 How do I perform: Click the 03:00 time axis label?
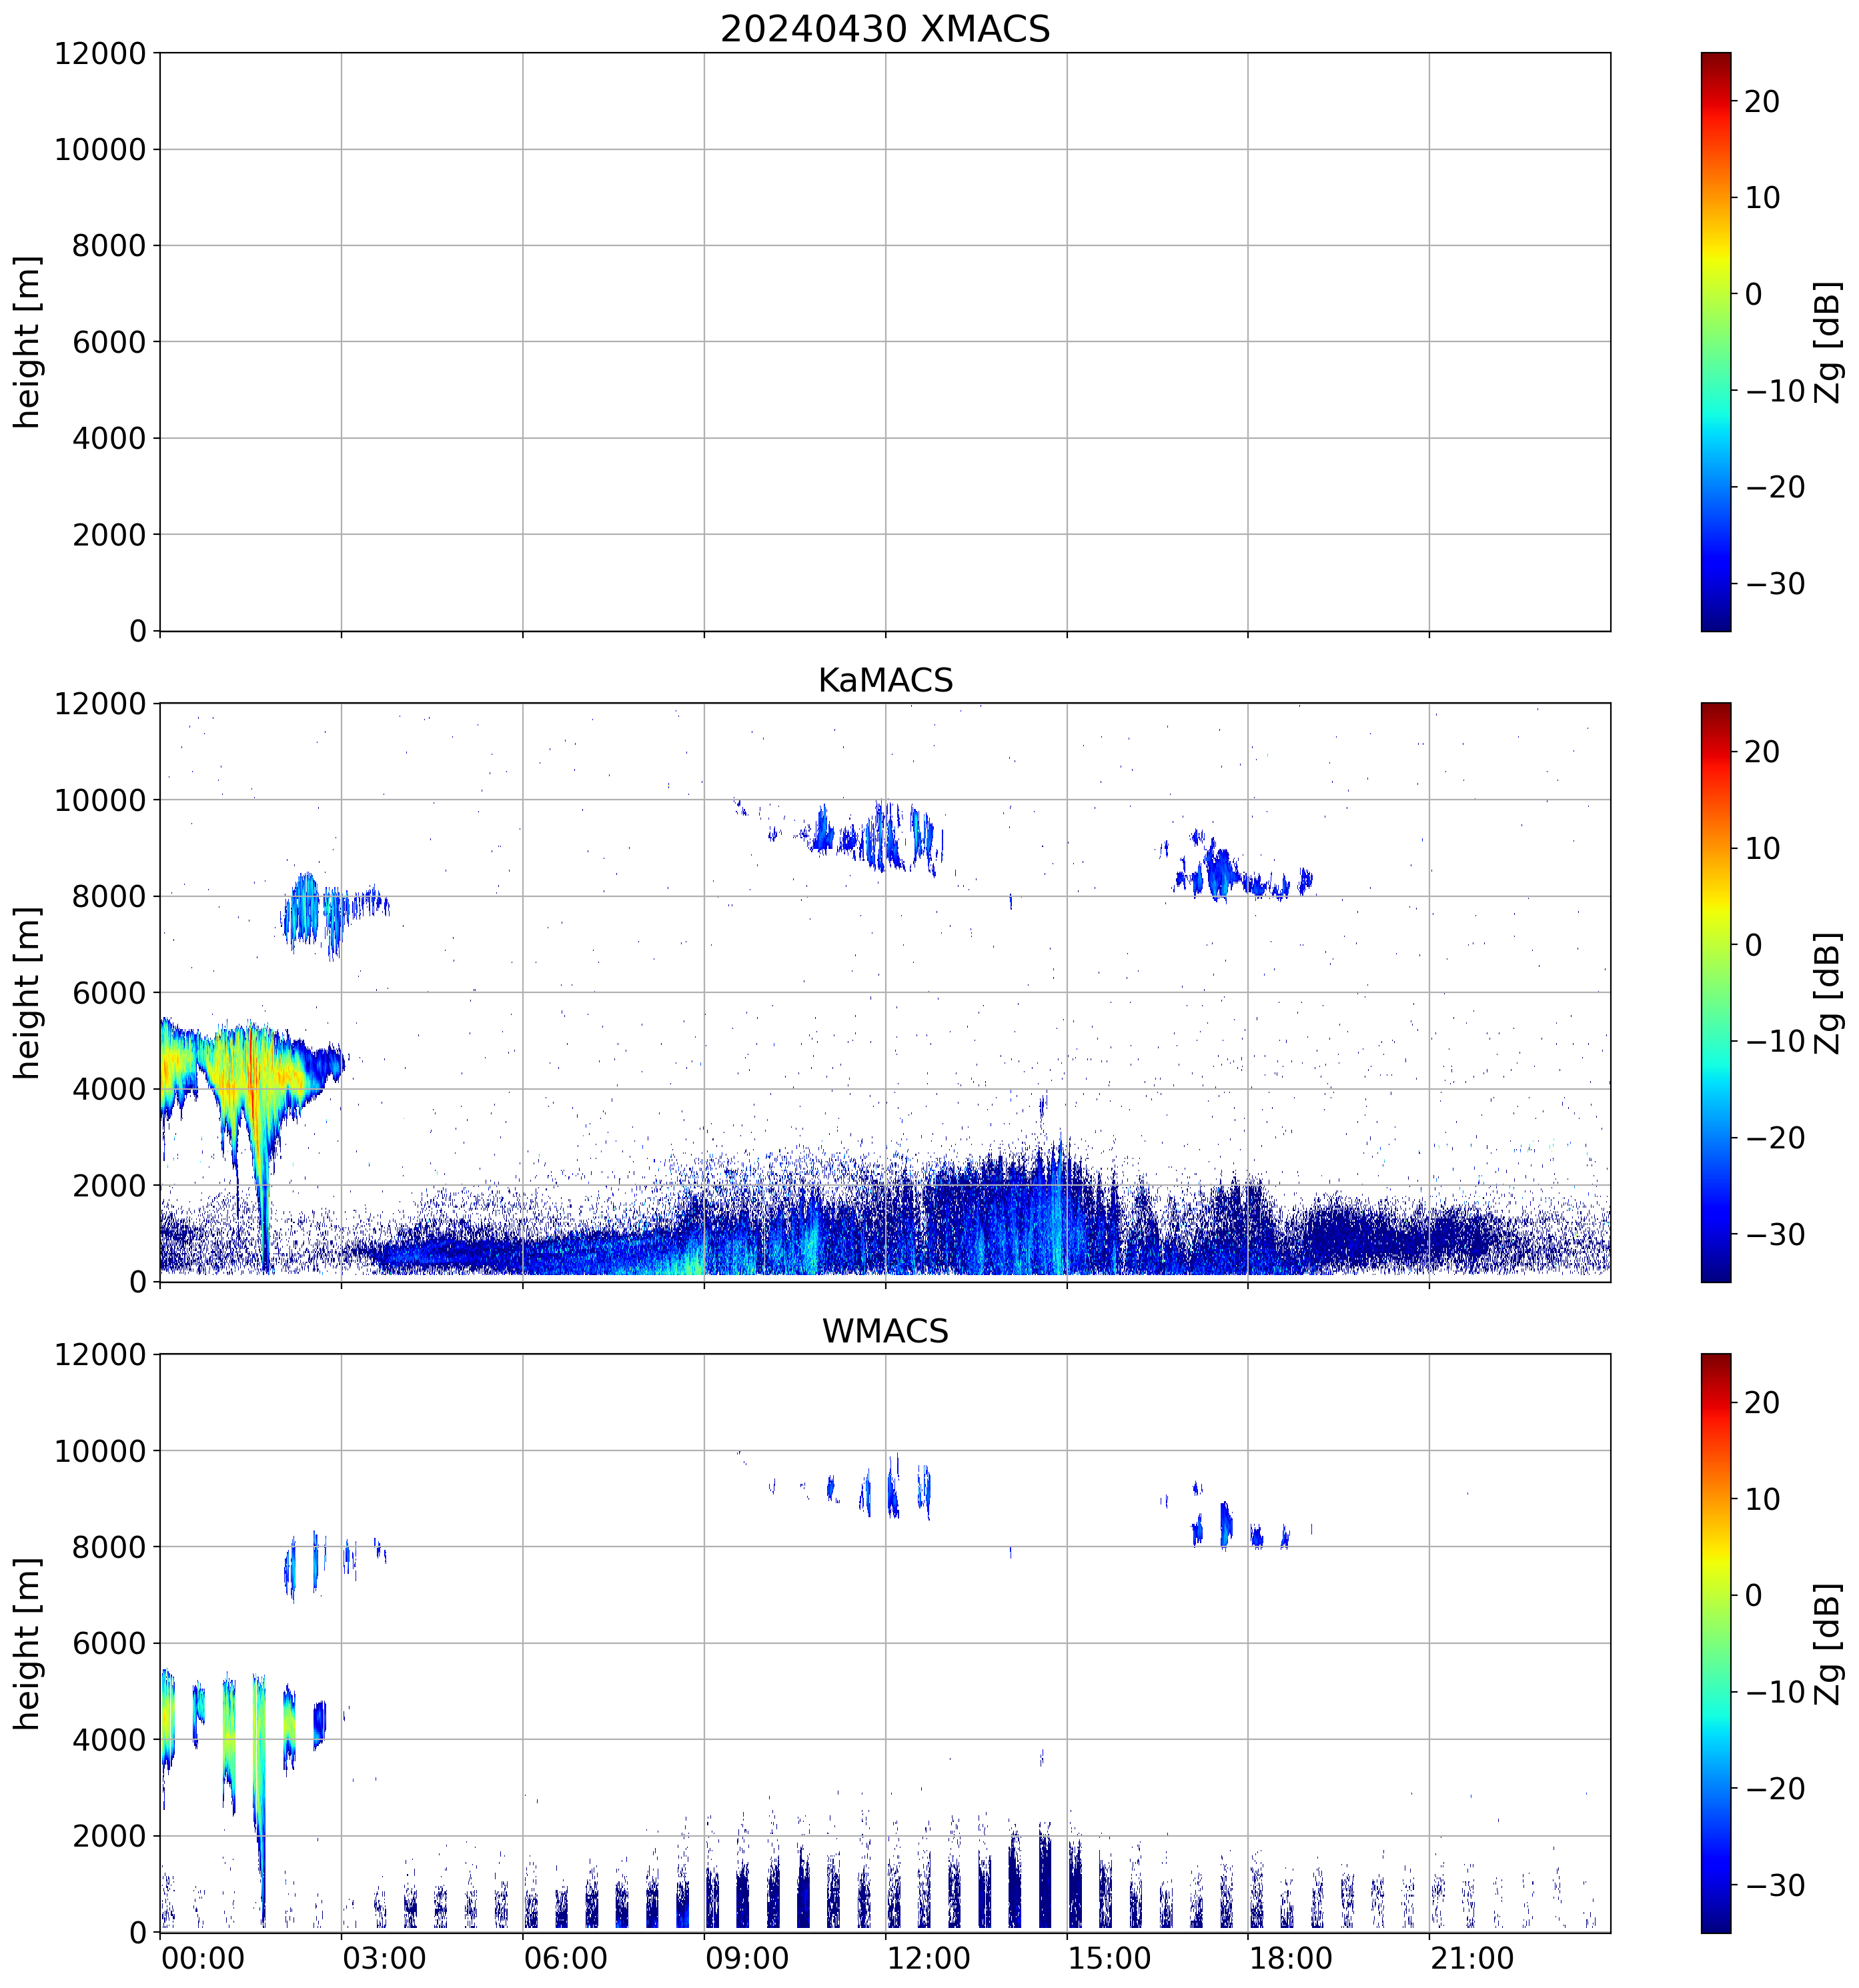point(384,1958)
